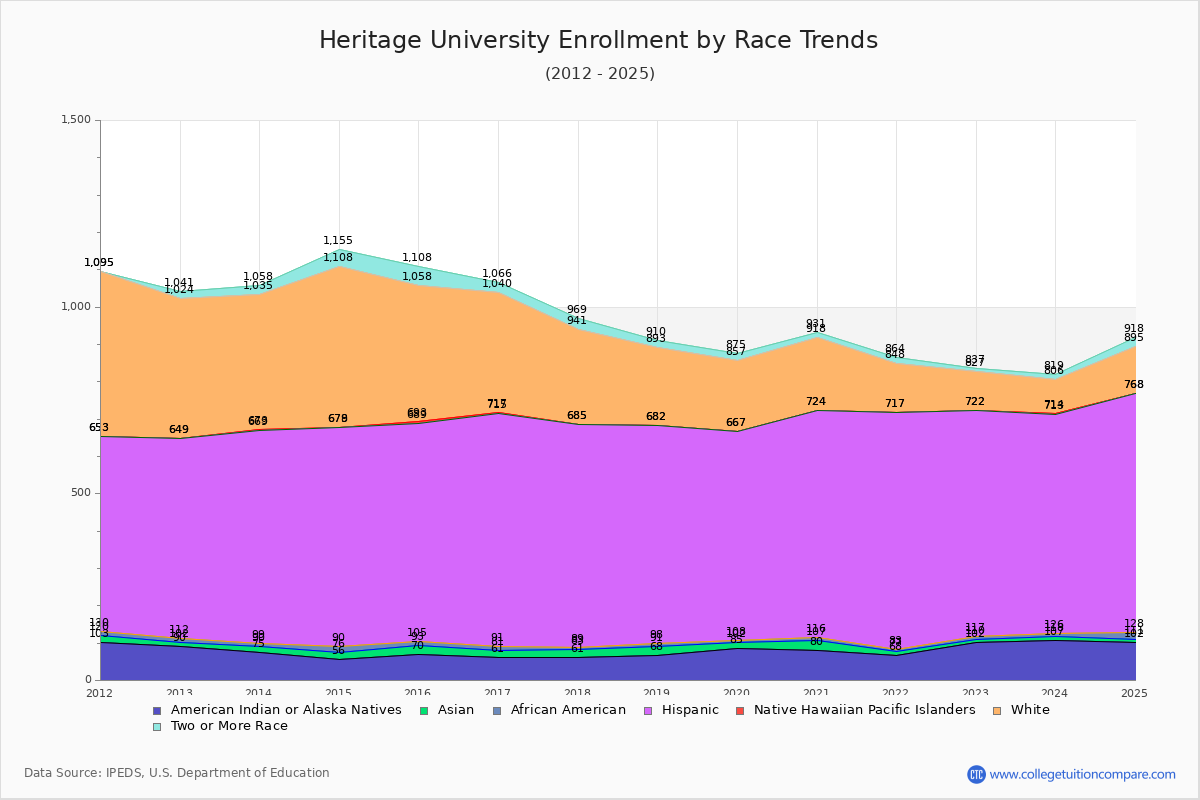This screenshot has width=1200, height=800.
Task: Click the 1,066 data label for 2017
Action: 497,274
